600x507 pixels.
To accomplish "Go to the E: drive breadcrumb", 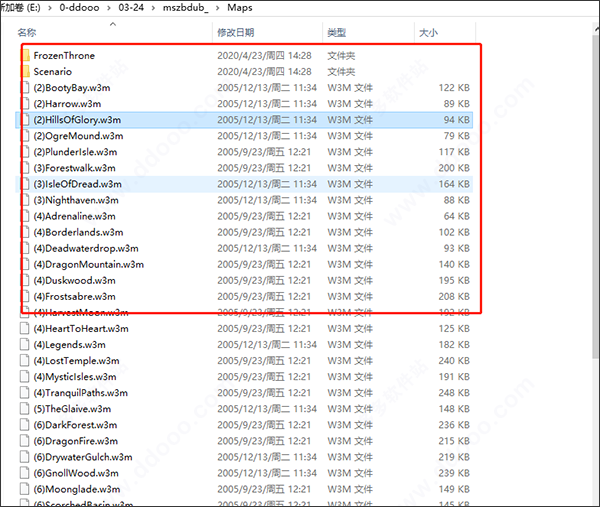I will coord(20,8).
